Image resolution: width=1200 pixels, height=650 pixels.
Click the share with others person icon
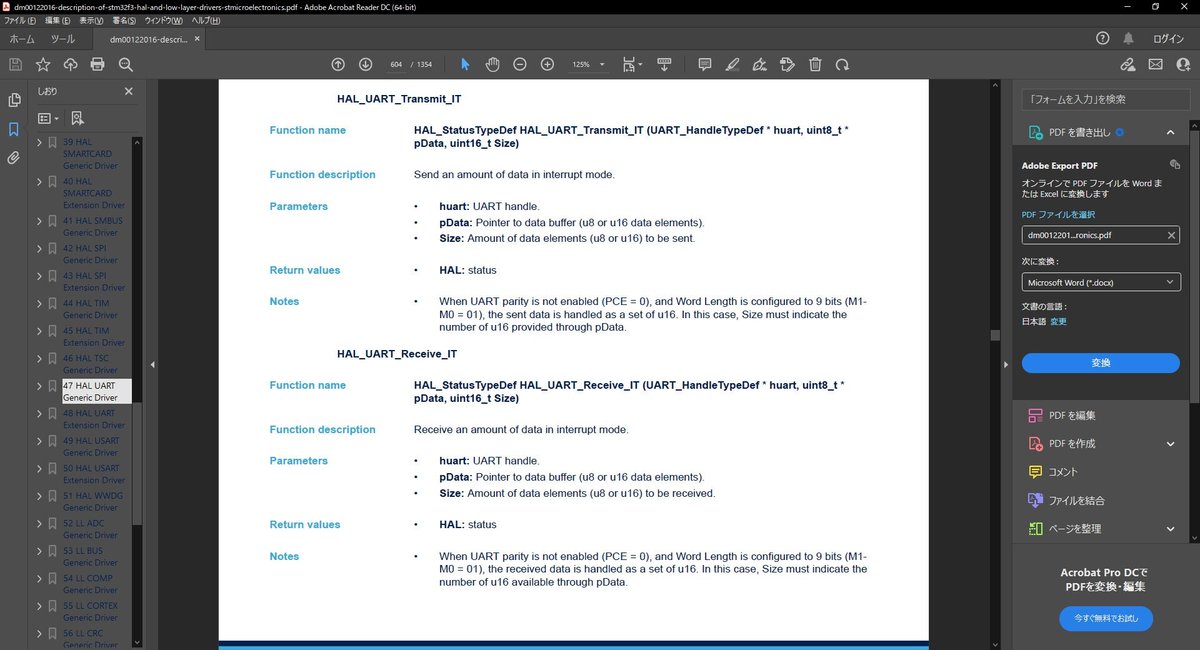[x=1183, y=64]
